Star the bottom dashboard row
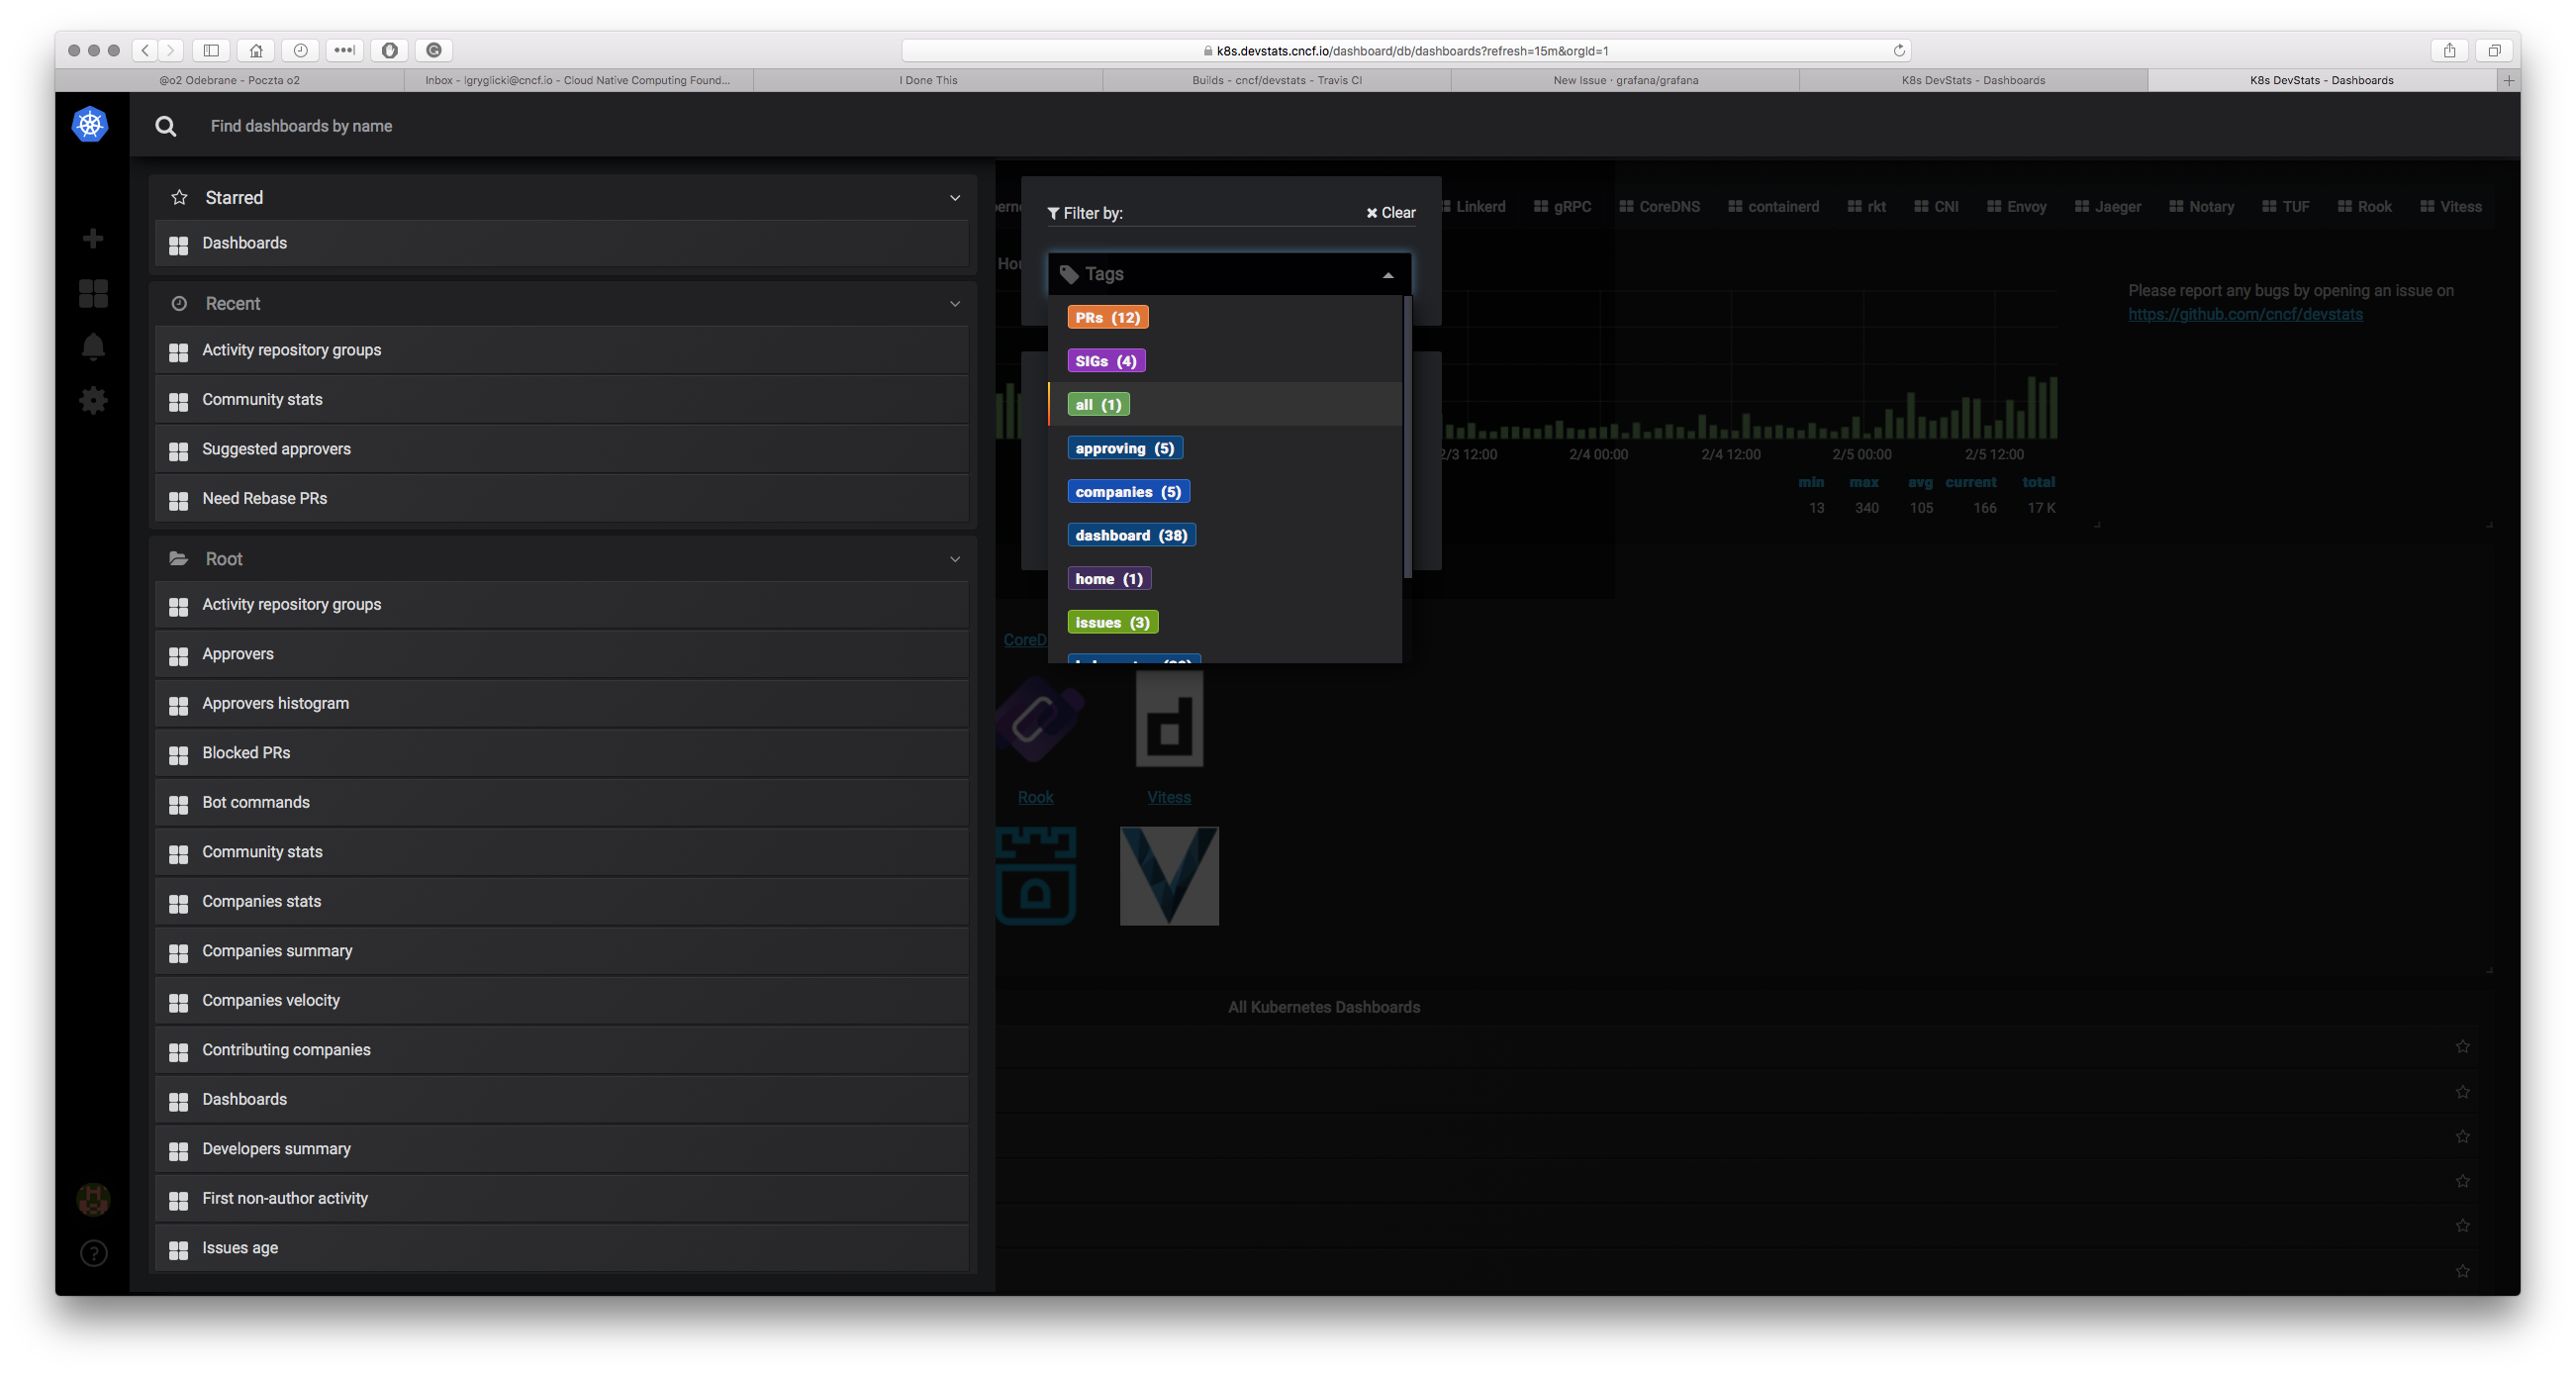This screenshot has width=2576, height=1375. [2463, 1270]
